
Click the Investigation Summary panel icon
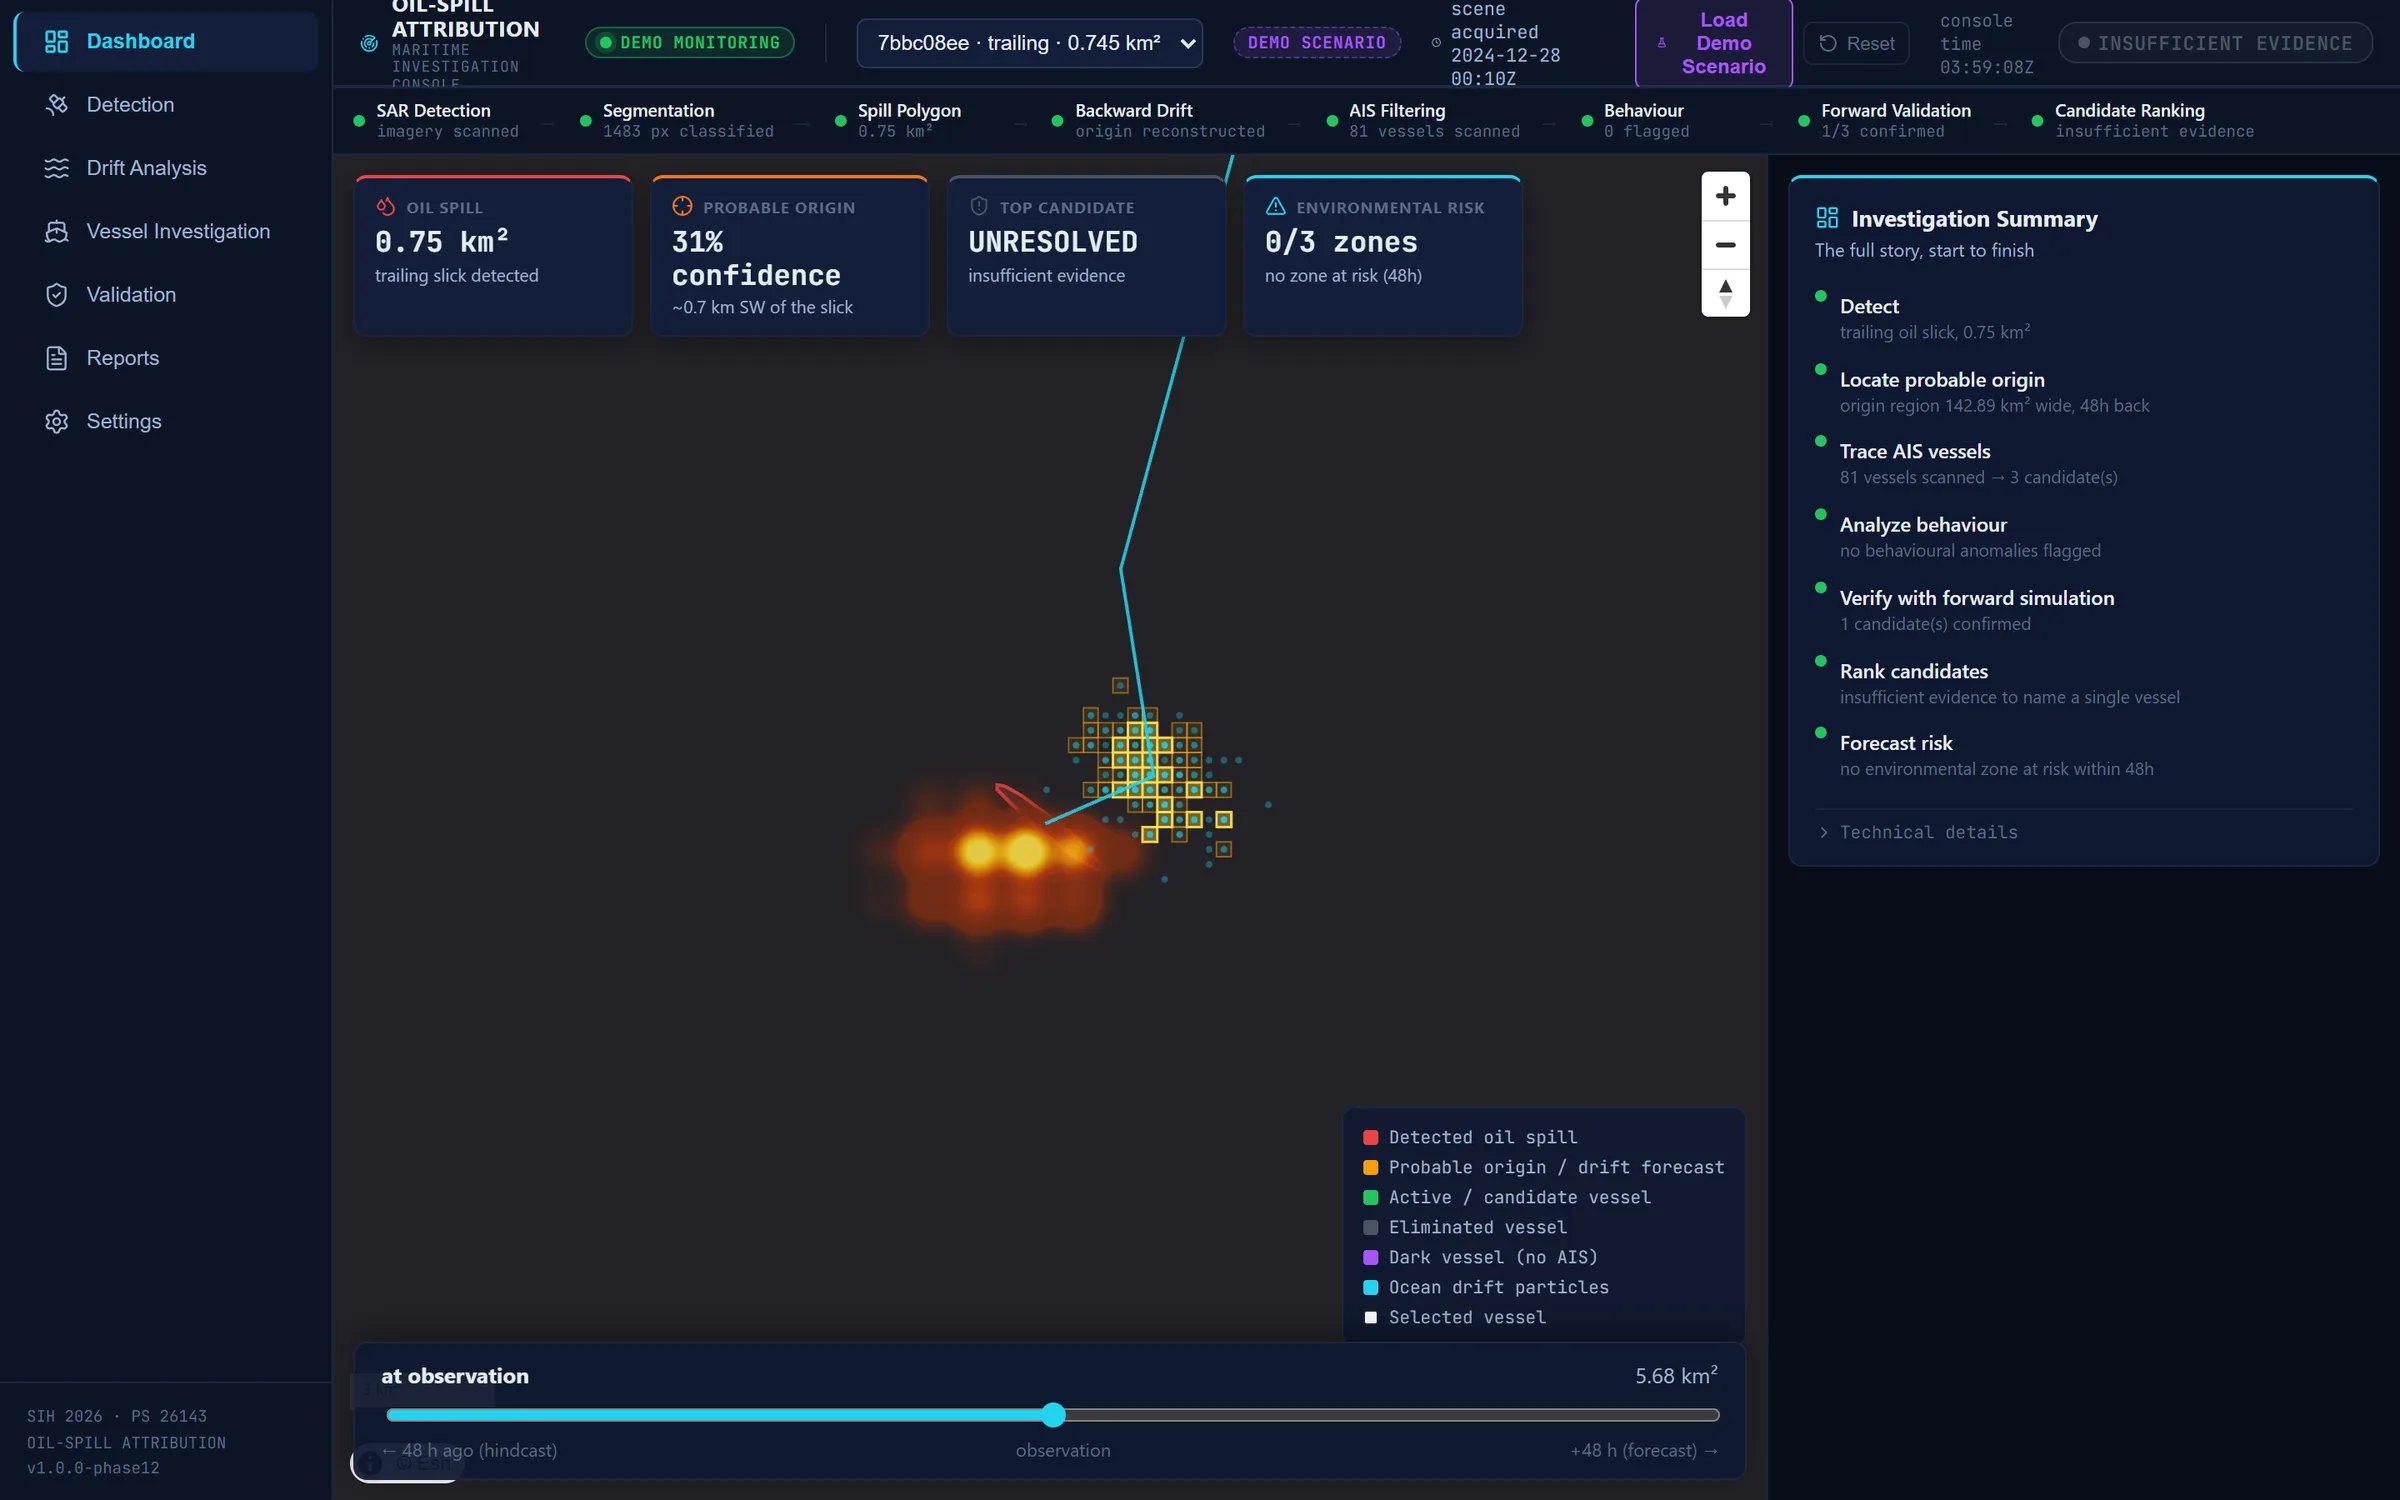(1827, 218)
